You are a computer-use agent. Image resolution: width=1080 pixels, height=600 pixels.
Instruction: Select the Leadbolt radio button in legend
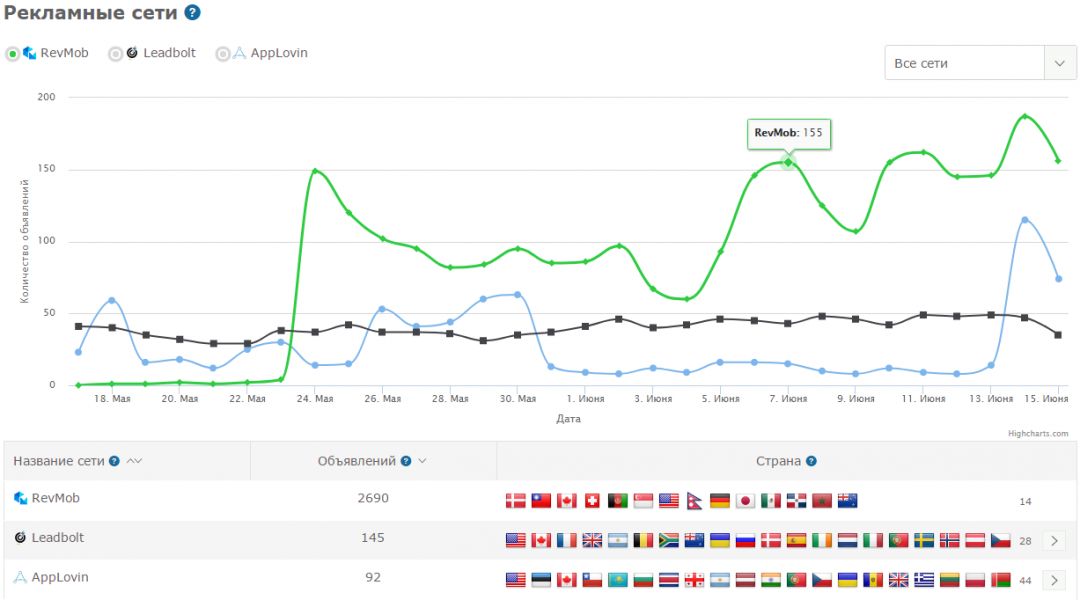(115, 54)
